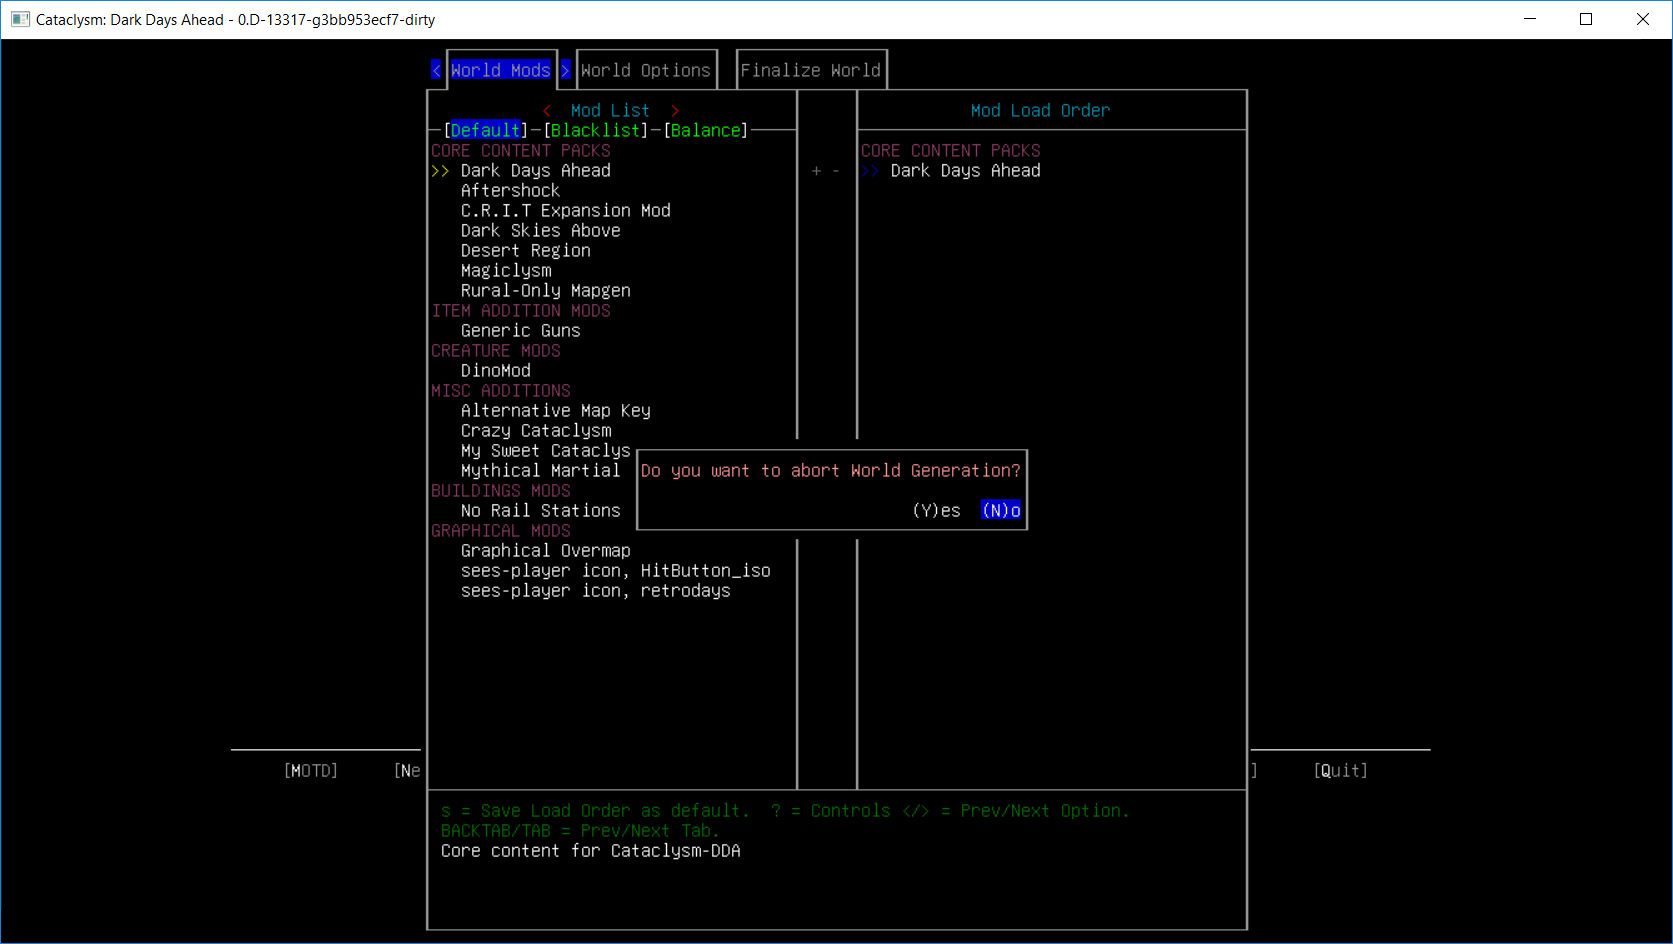Image resolution: width=1673 pixels, height=944 pixels.
Task: Confirm abort with (Y)es
Action: (x=936, y=511)
